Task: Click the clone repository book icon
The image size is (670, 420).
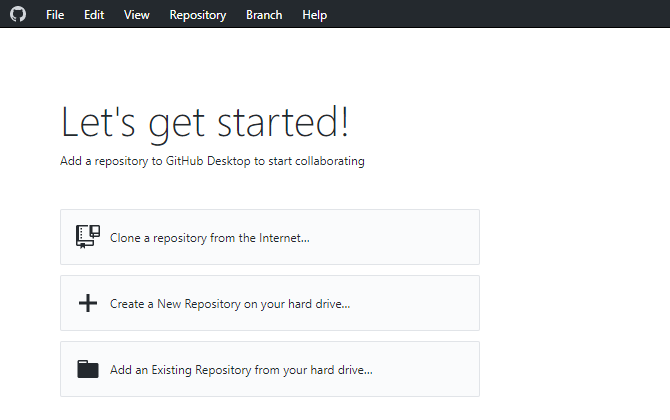Action: click(88, 237)
